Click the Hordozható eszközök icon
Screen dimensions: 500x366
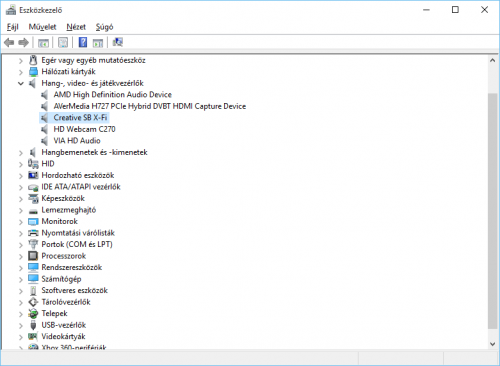33,175
